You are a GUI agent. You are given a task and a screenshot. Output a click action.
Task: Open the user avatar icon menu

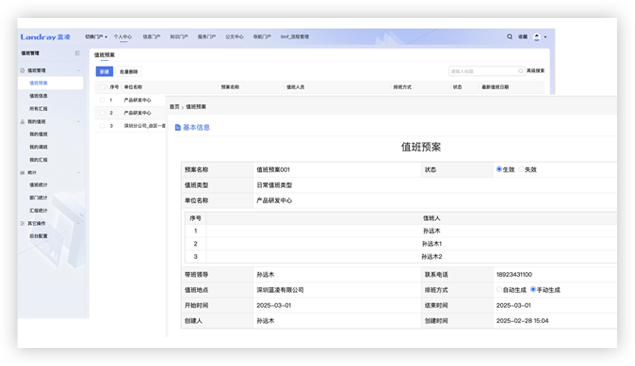coord(537,37)
